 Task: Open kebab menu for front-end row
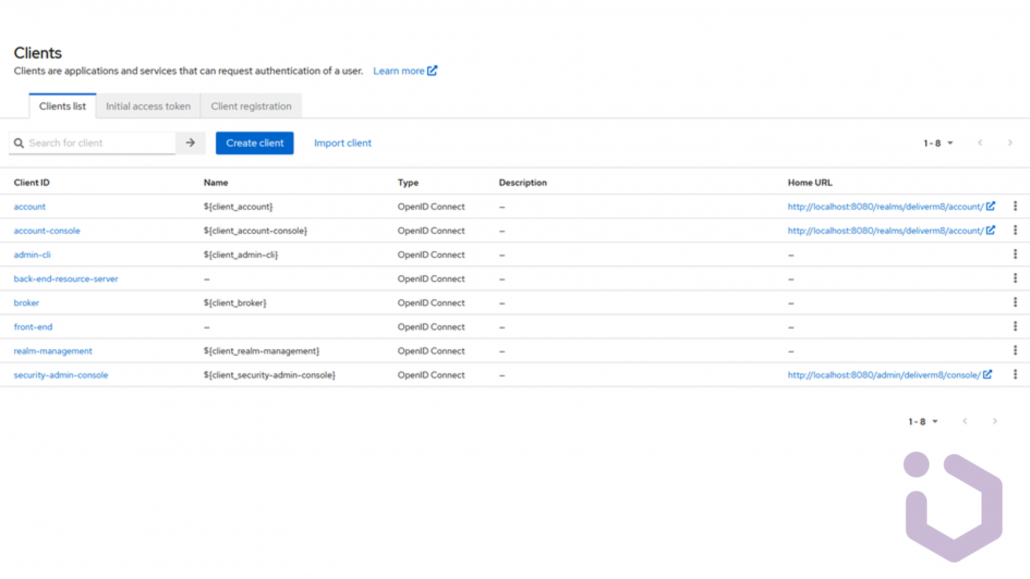(1015, 327)
